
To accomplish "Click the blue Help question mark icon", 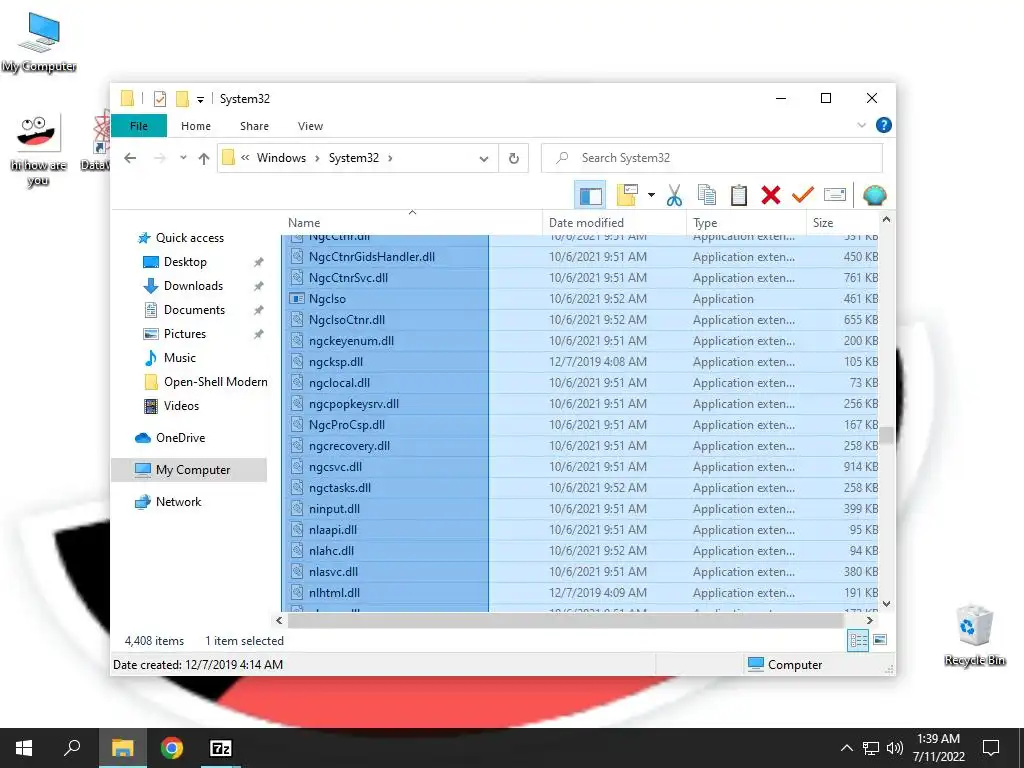I will (884, 125).
